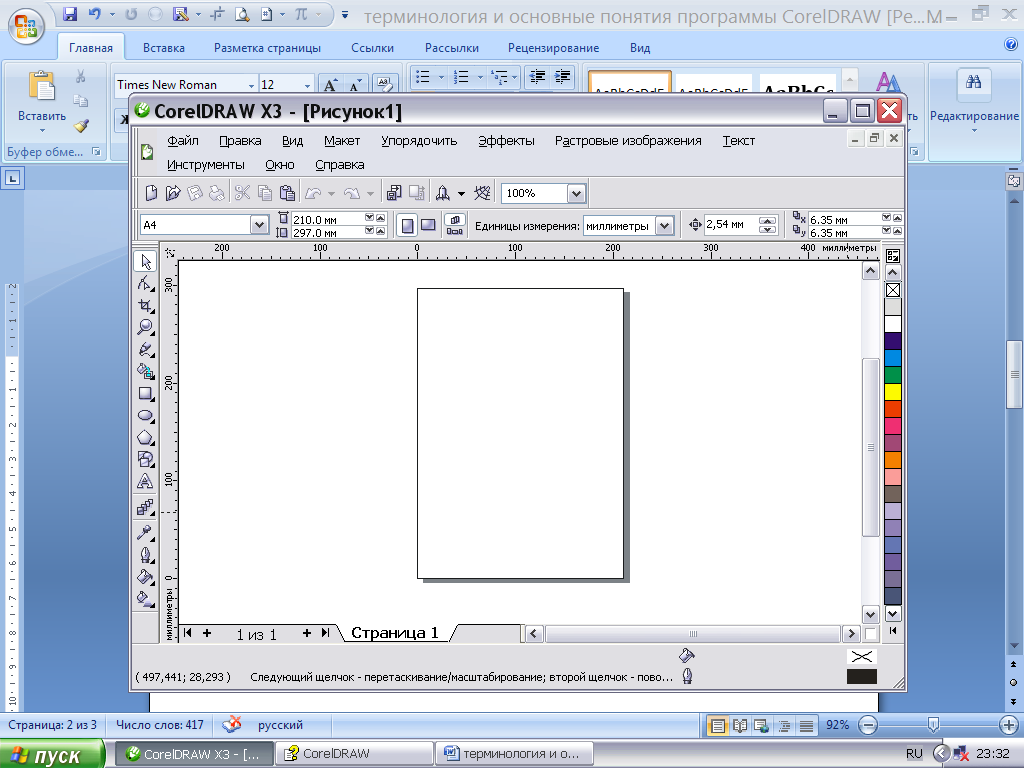Select the Polygon tool
Viewport: 1024px width, 768px height.
(145, 438)
